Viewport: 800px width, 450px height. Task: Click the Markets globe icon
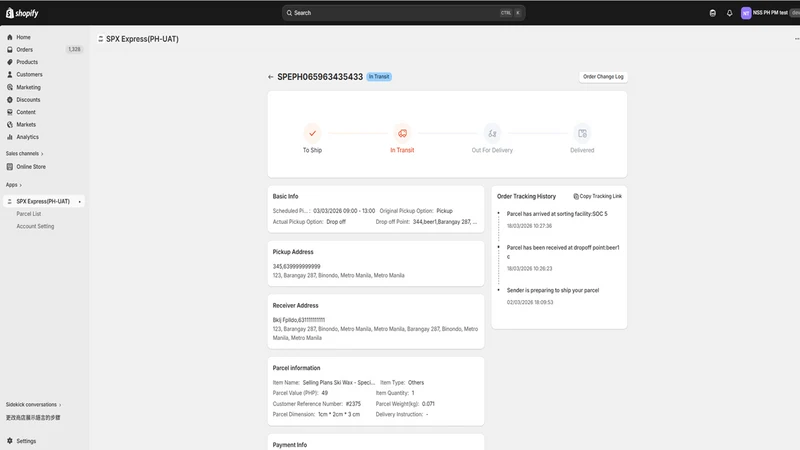click(x=10, y=124)
